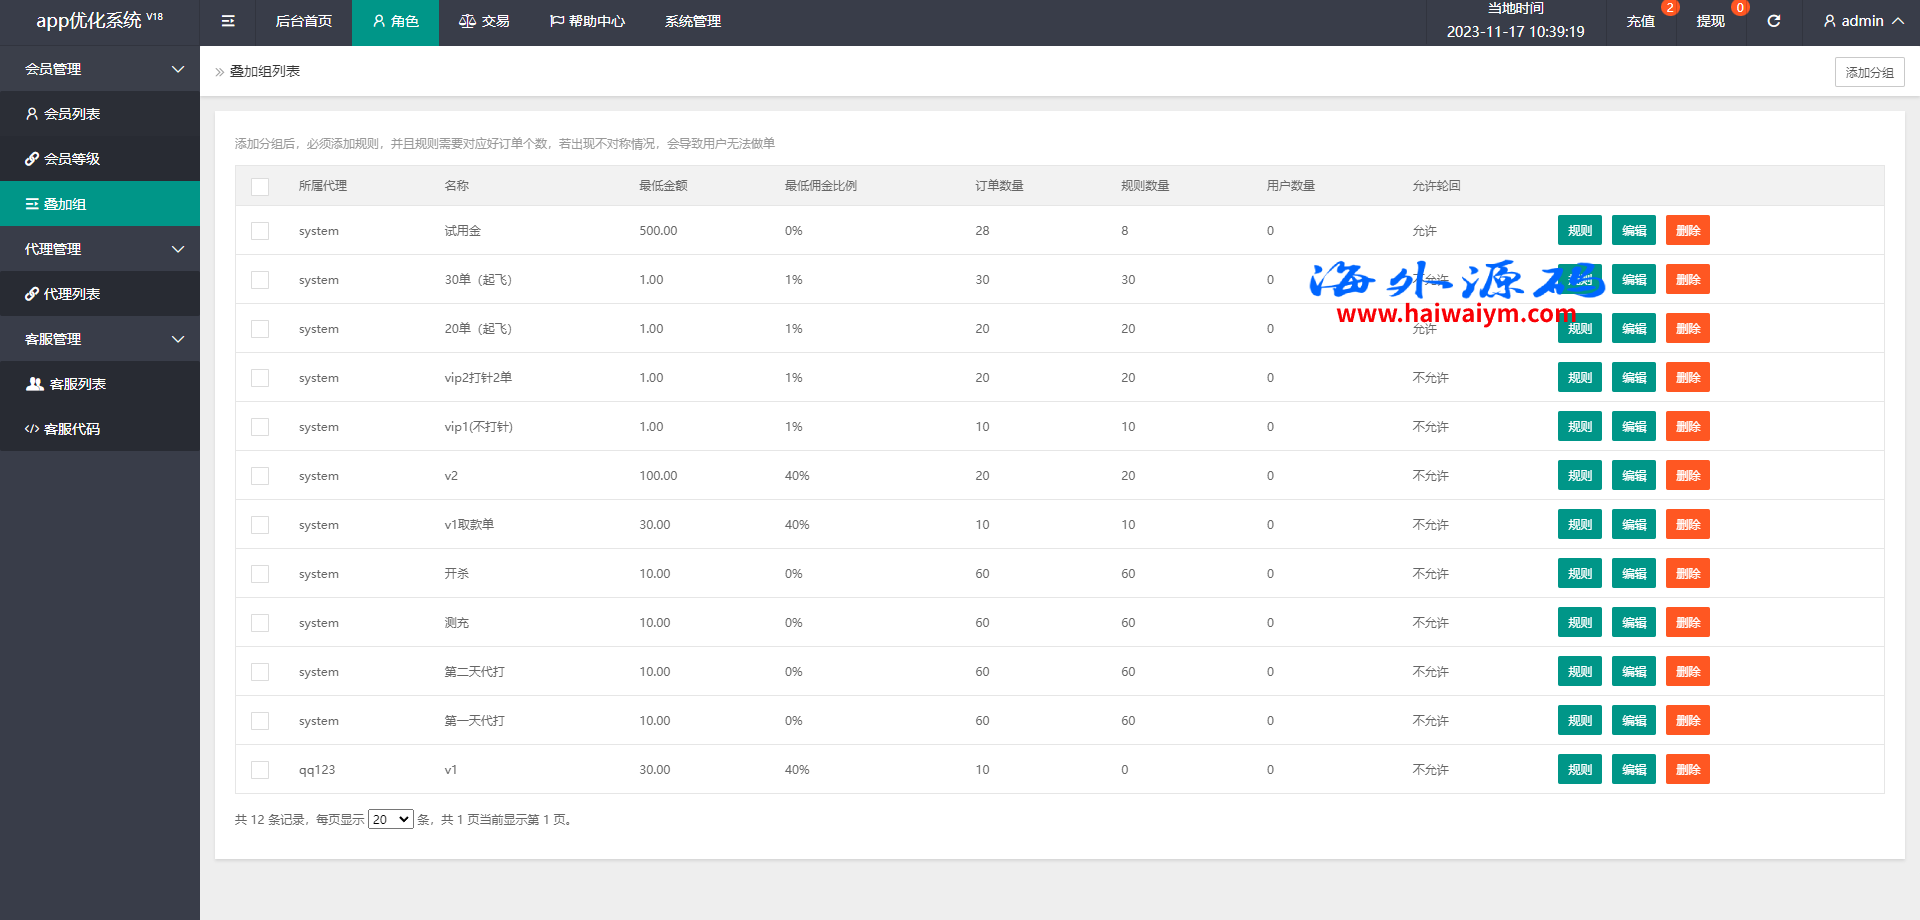The height and width of the screenshot is (920, 1920).
Task: Click the refresh icon in top bar
Action: 1773,21
